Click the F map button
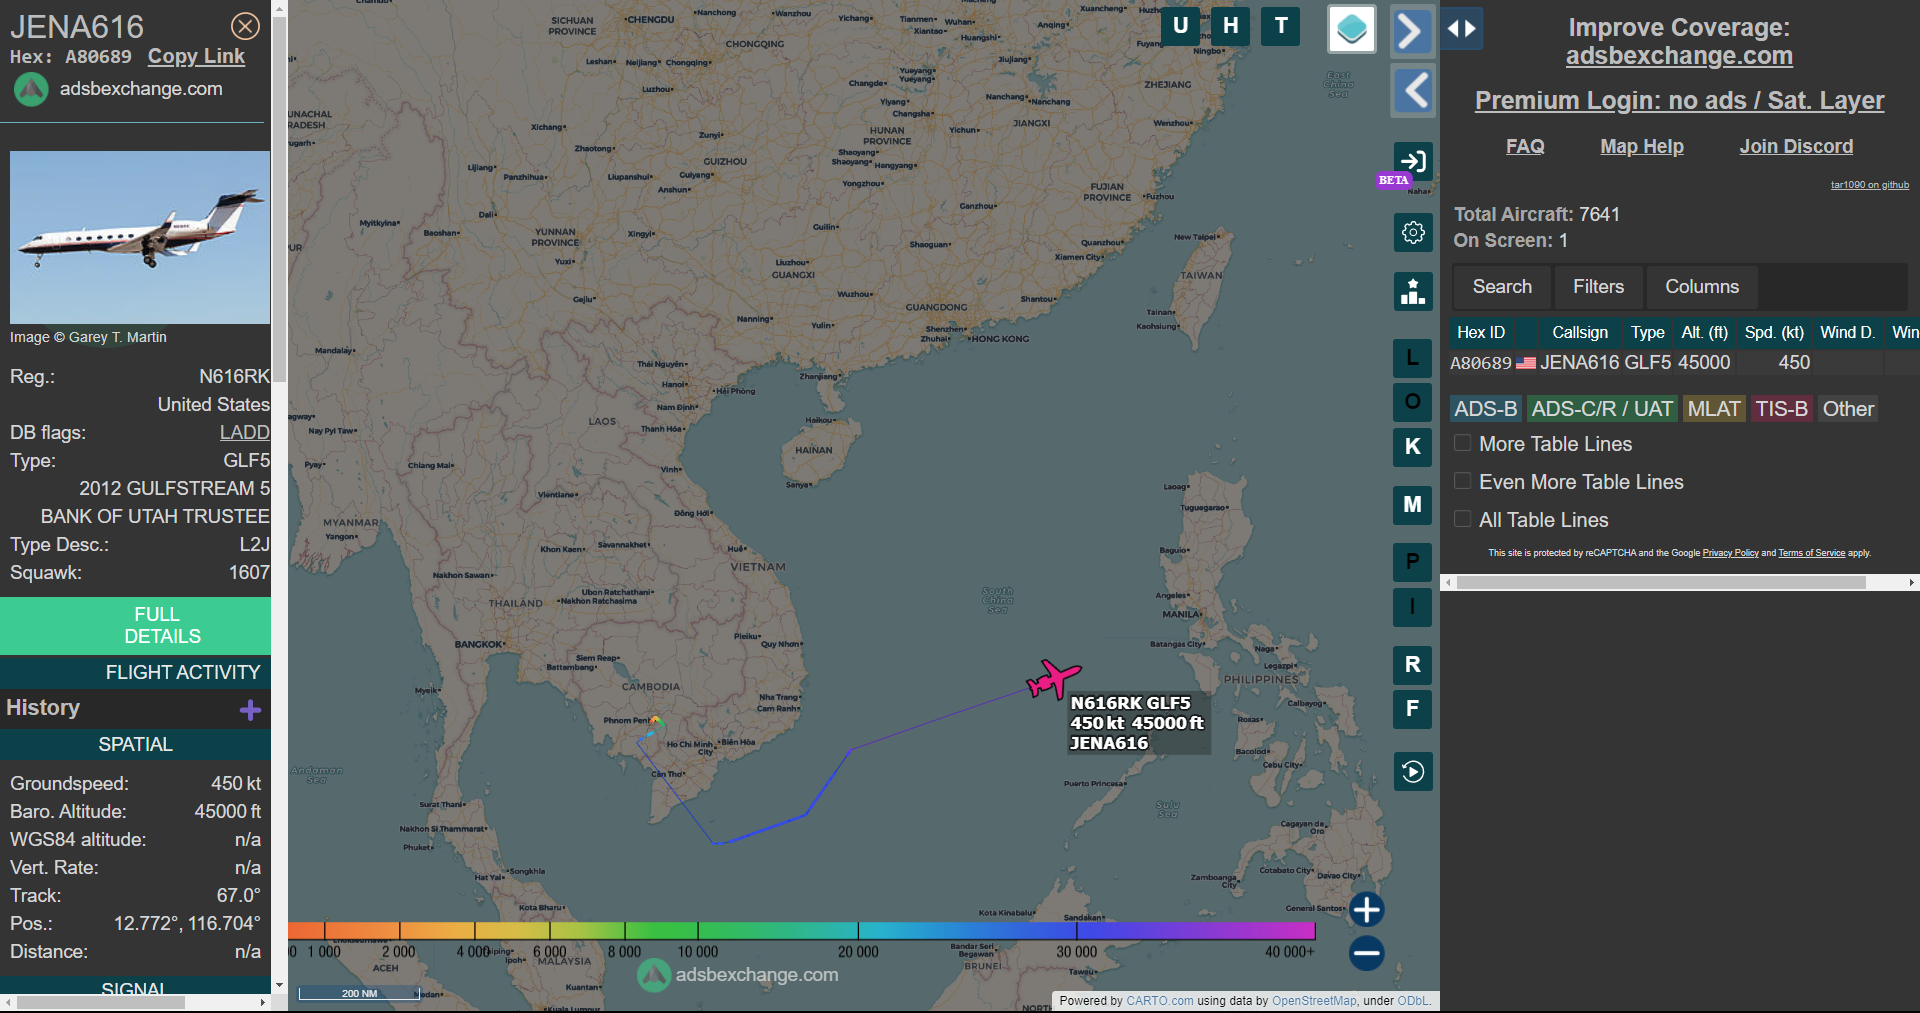The image size is (1920, 1013). tap(1412, 709)
